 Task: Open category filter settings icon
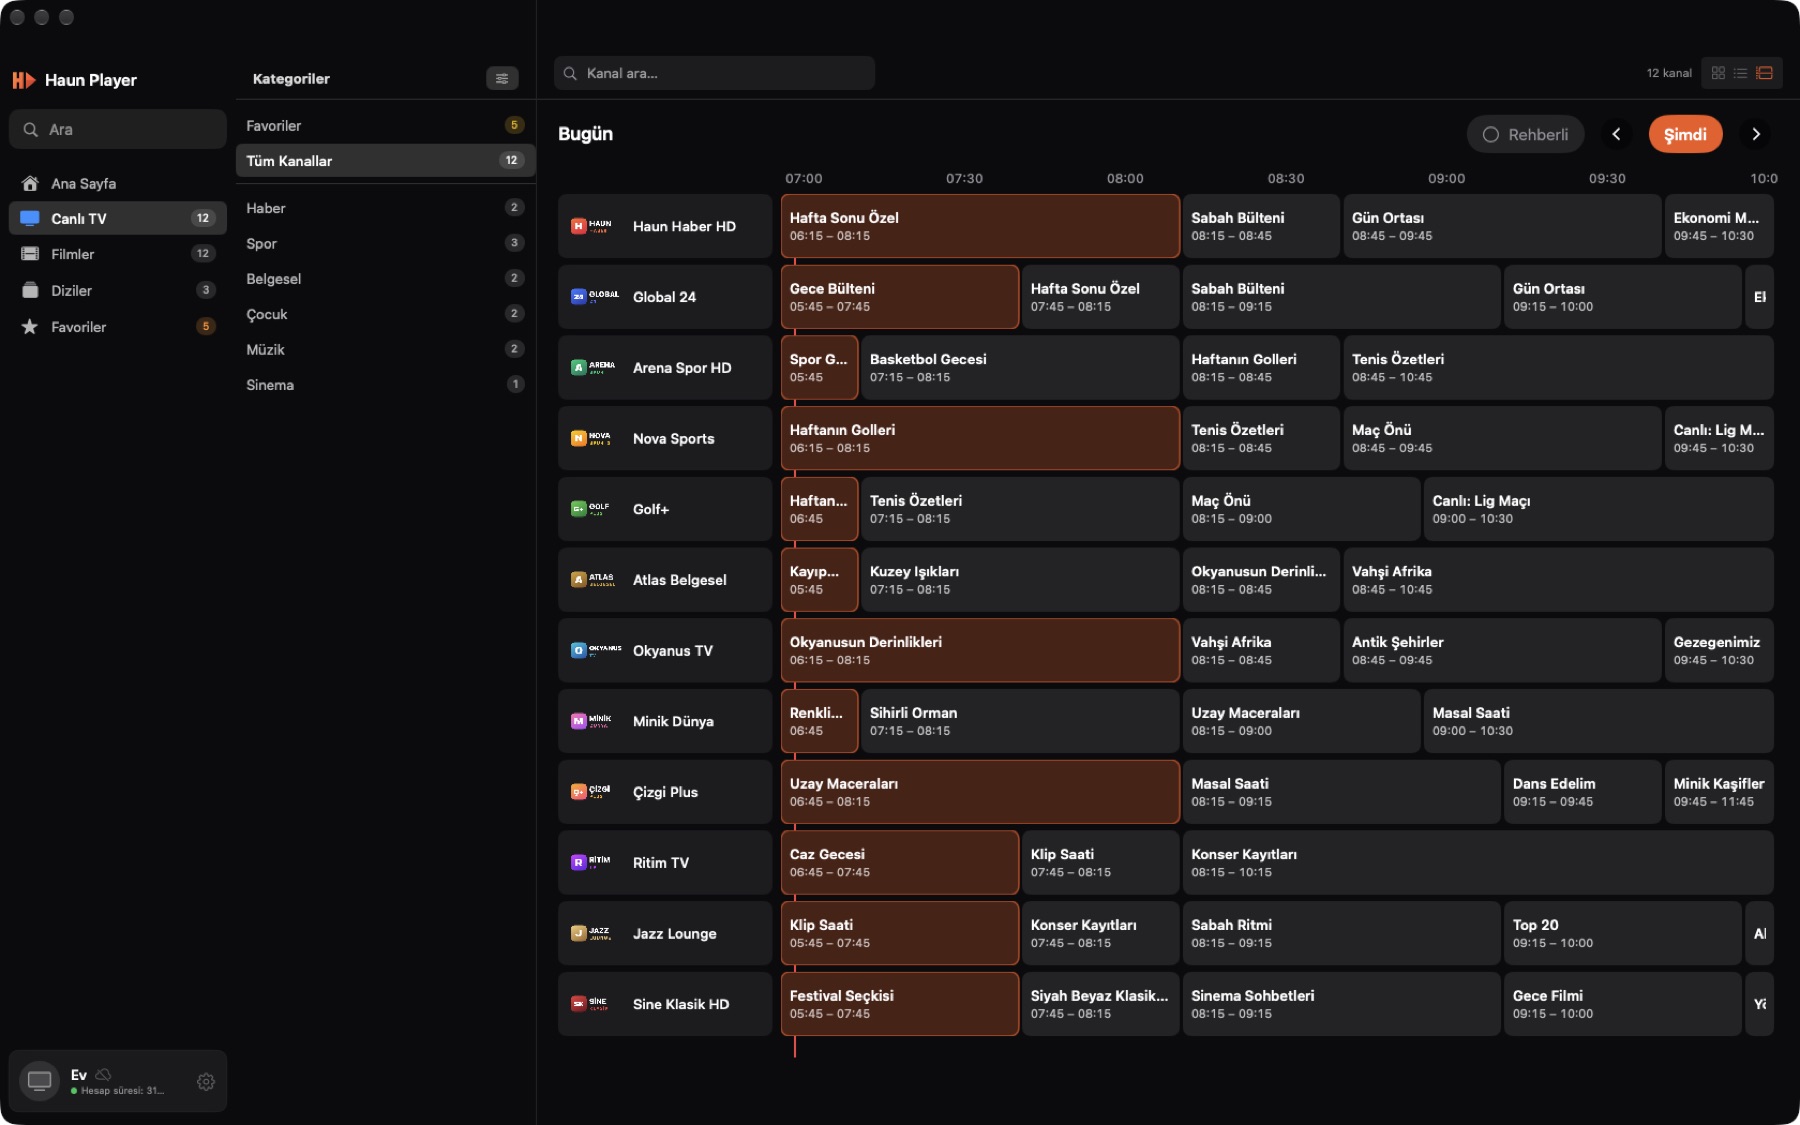pos(502,78)
